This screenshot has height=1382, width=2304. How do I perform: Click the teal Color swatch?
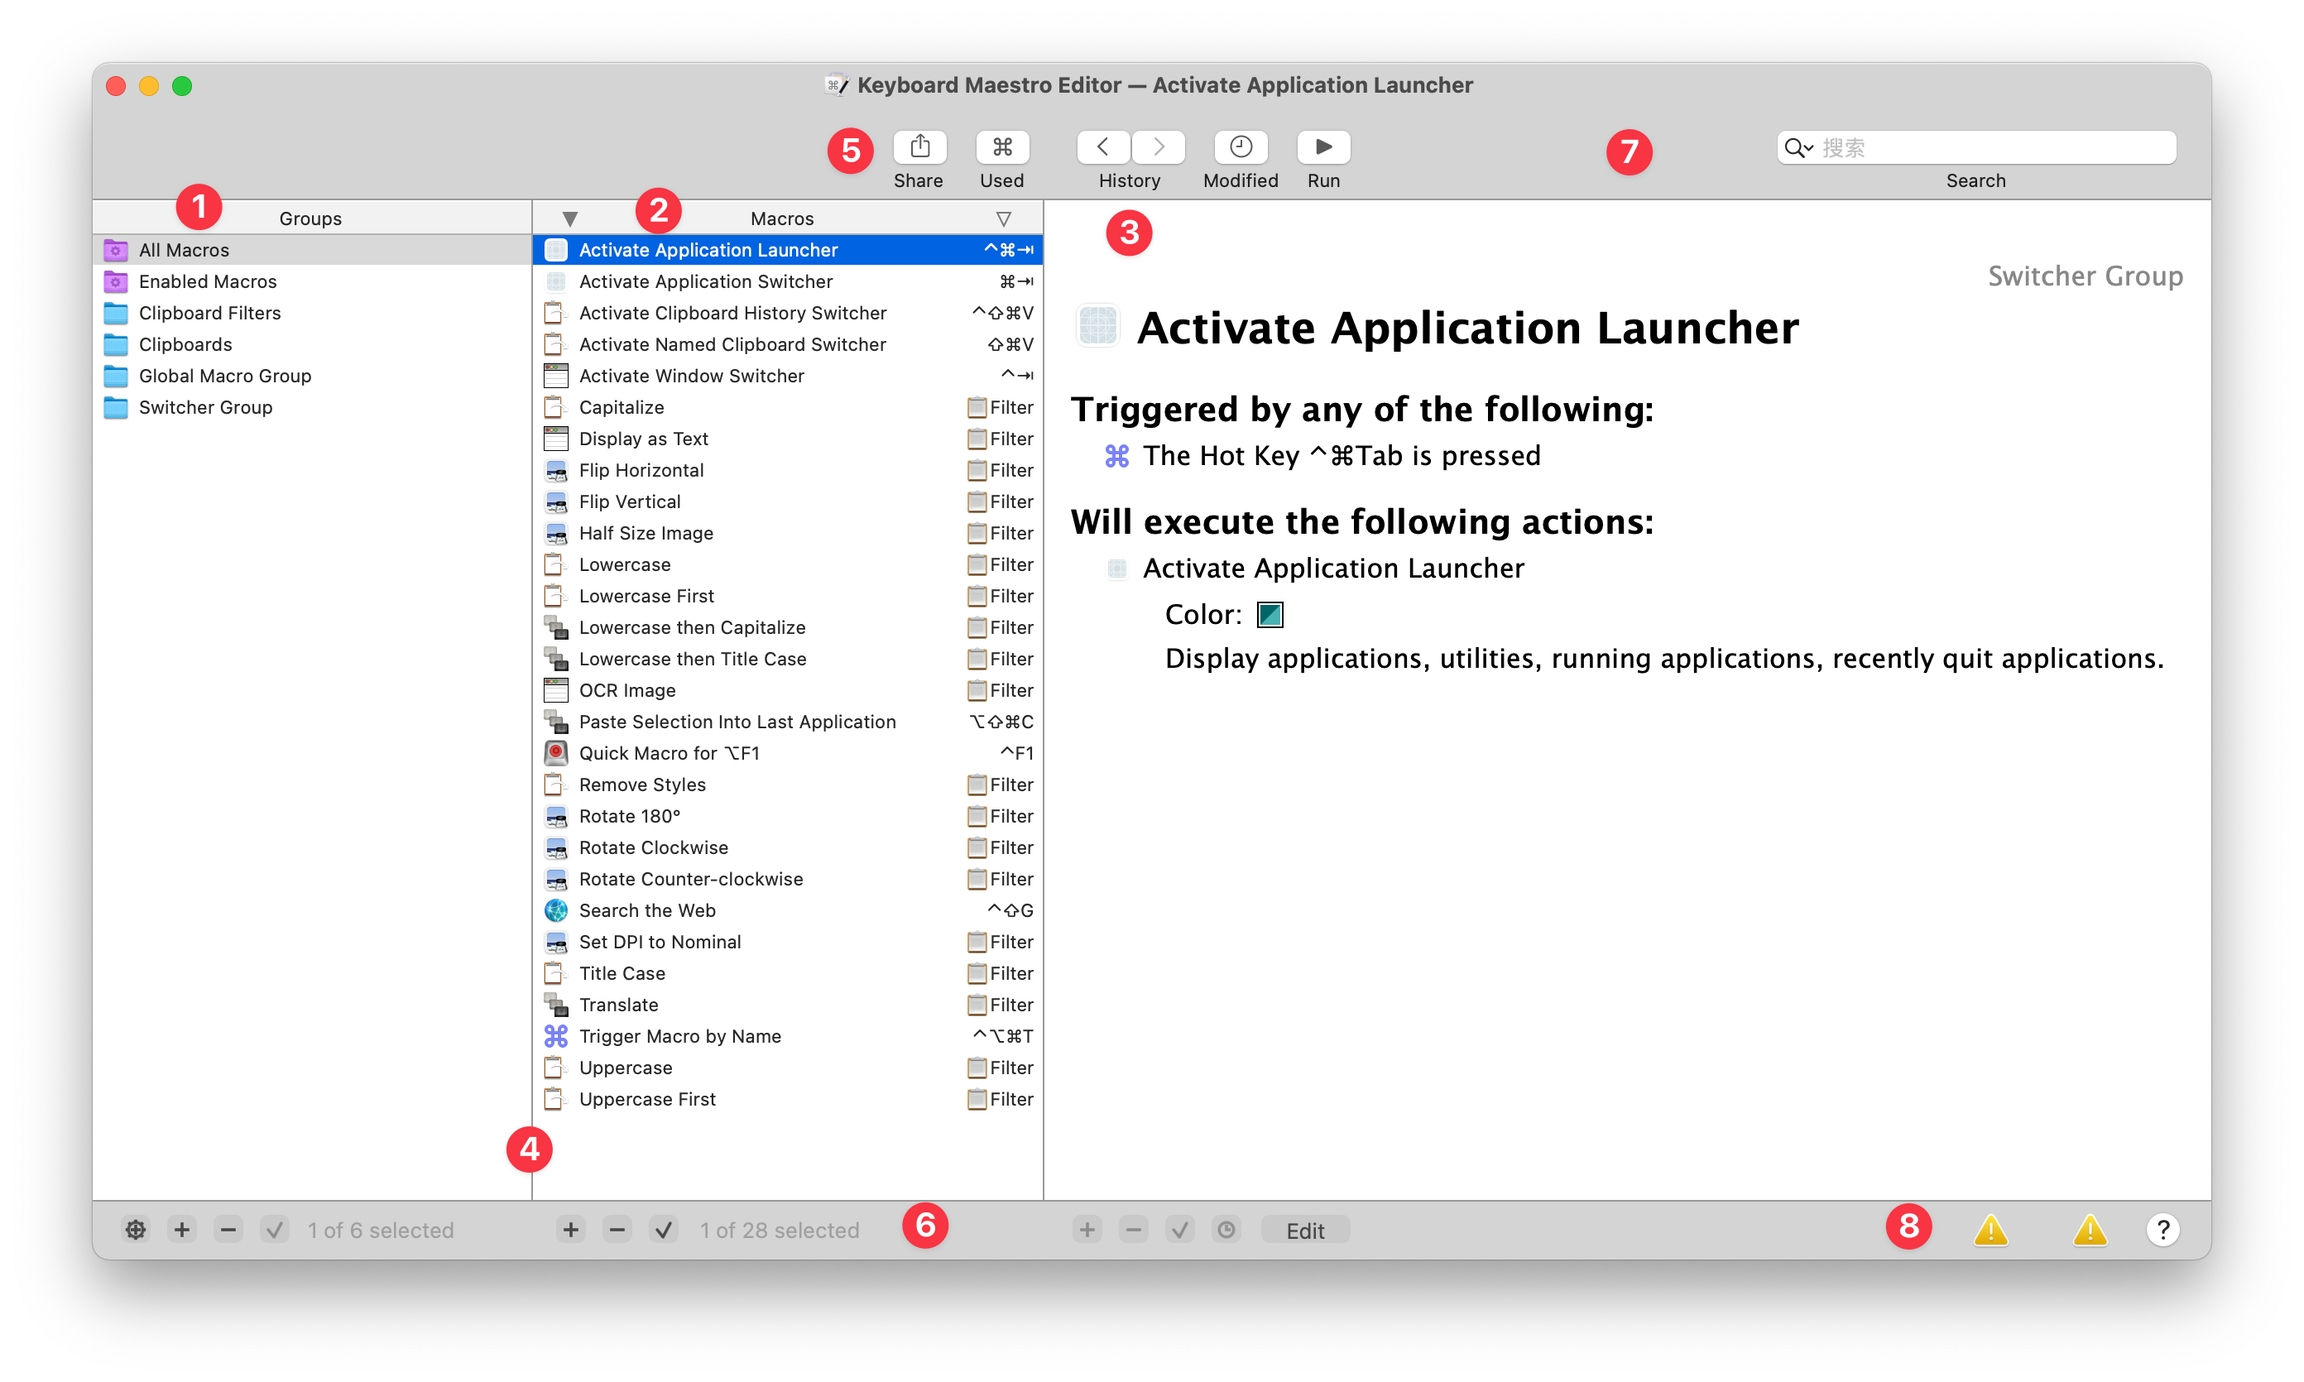pyautogui.click(x=1270, y=614)
